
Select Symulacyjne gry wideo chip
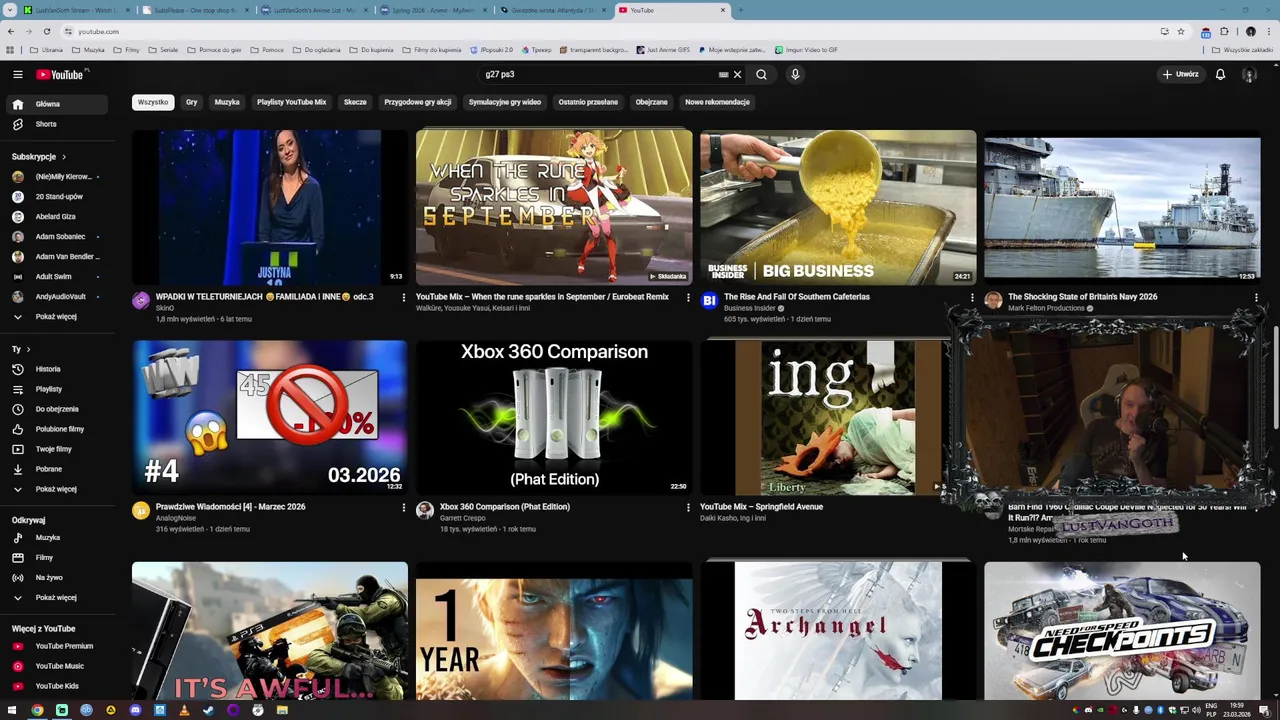point(505,102)
